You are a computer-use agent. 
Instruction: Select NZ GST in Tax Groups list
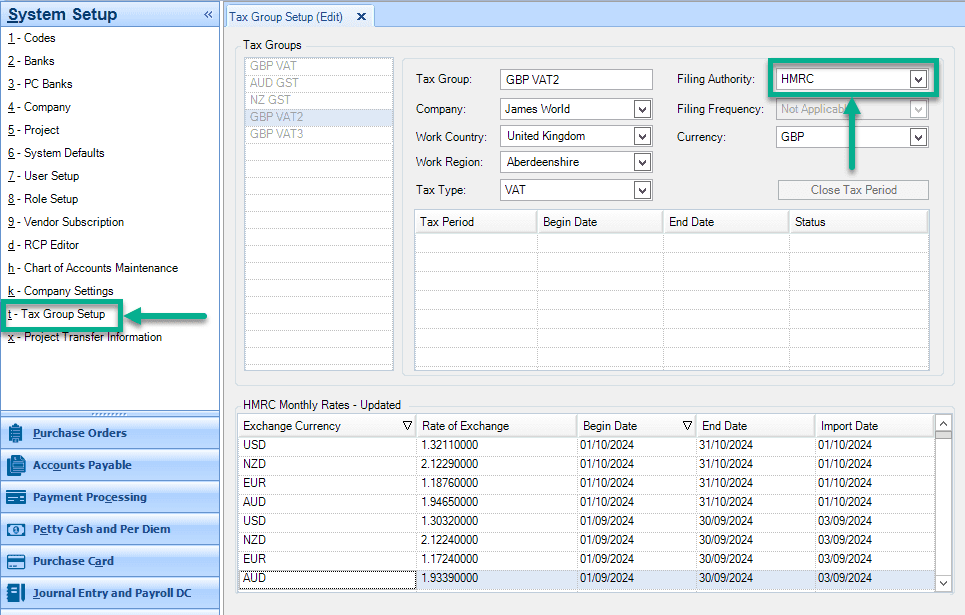point(319,100)
